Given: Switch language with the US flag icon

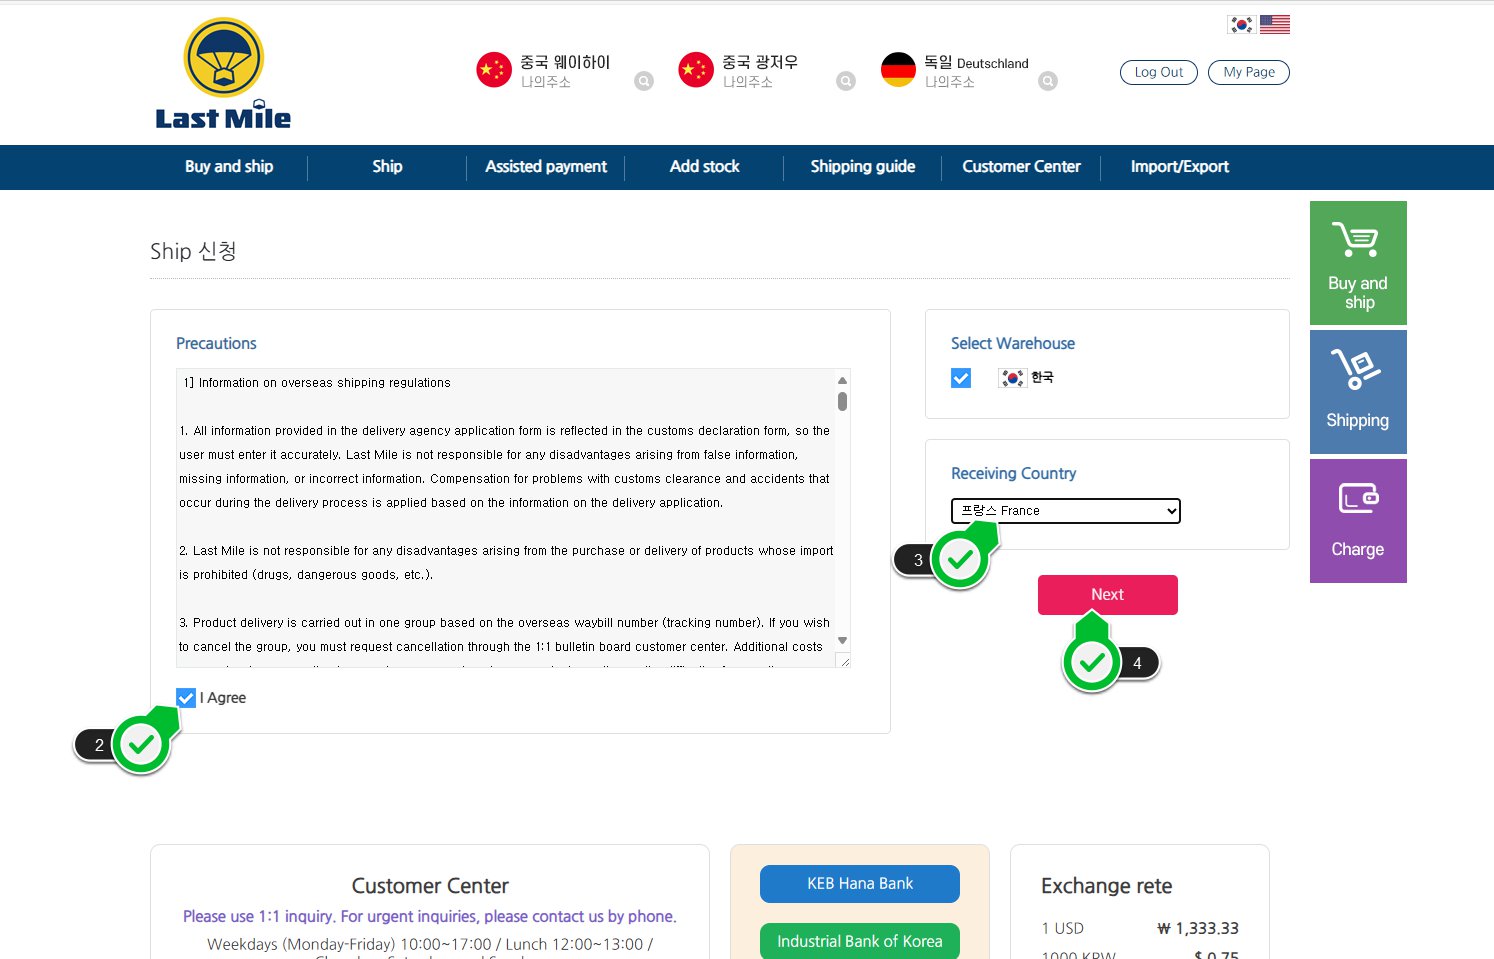Looking at the screenshot, I should point(1274,25).
